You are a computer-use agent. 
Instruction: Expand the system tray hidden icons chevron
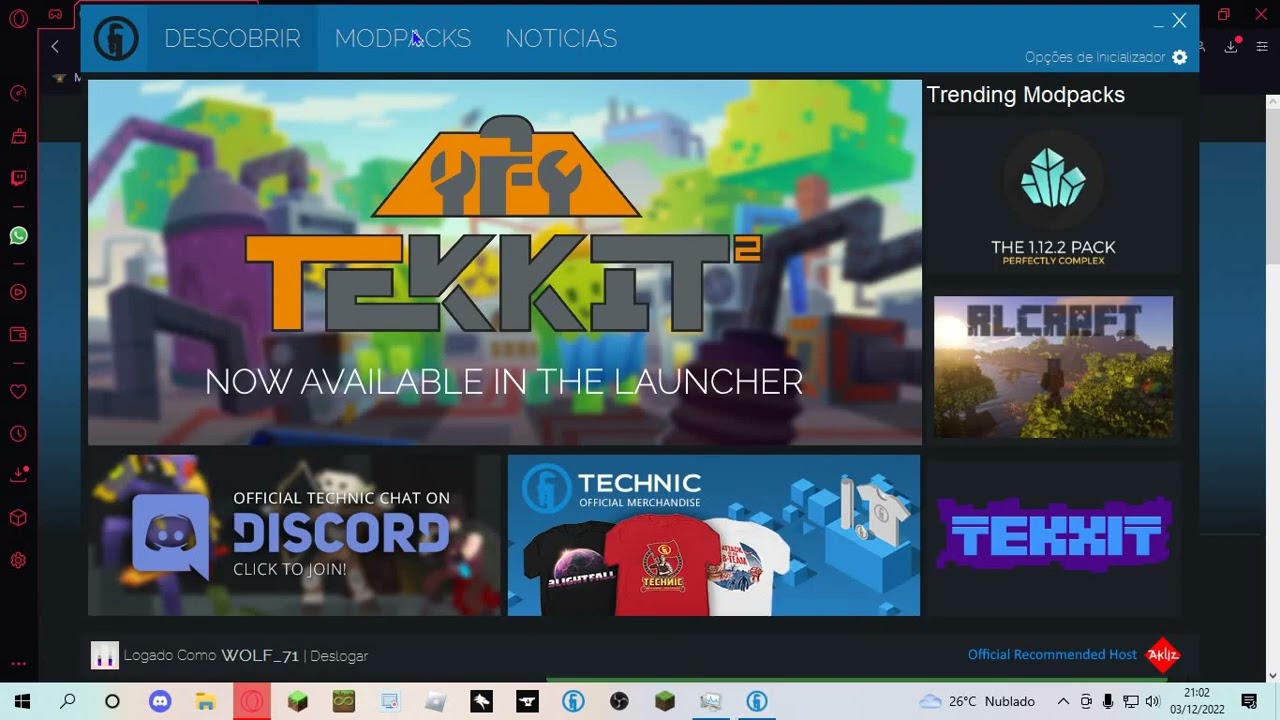[1063, 701]
